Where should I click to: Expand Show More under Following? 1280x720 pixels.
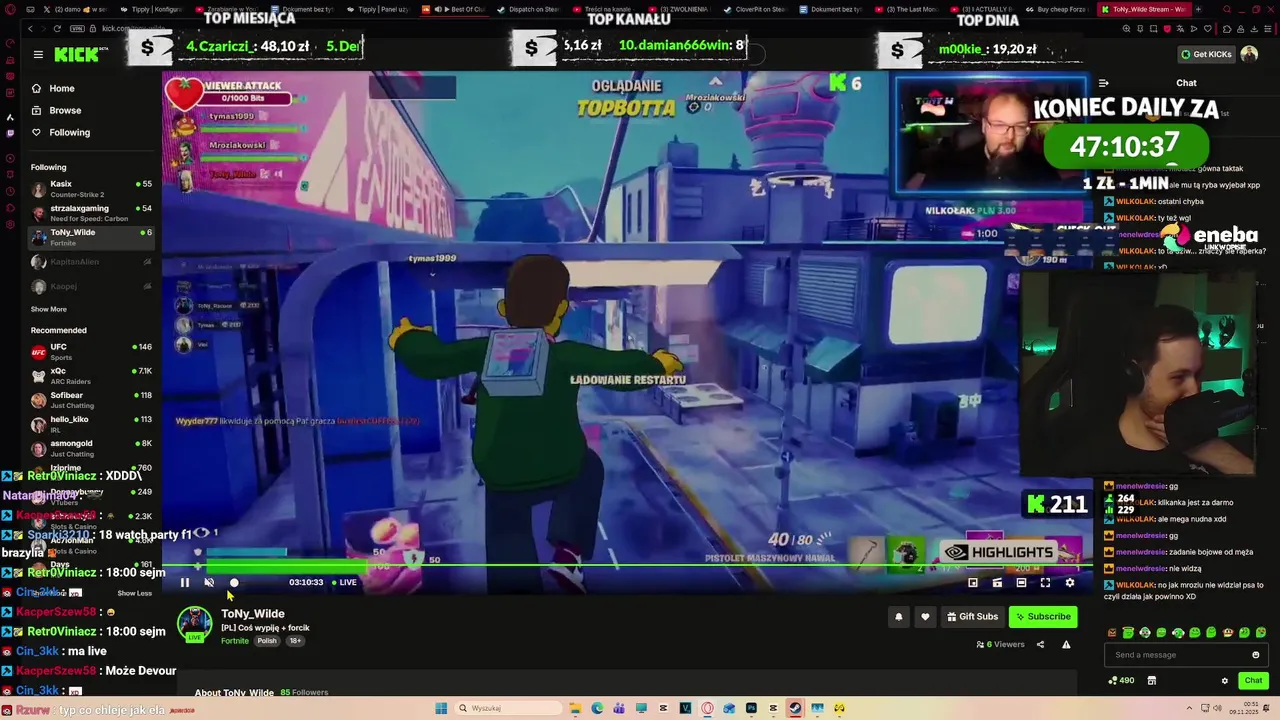[48, 309]
